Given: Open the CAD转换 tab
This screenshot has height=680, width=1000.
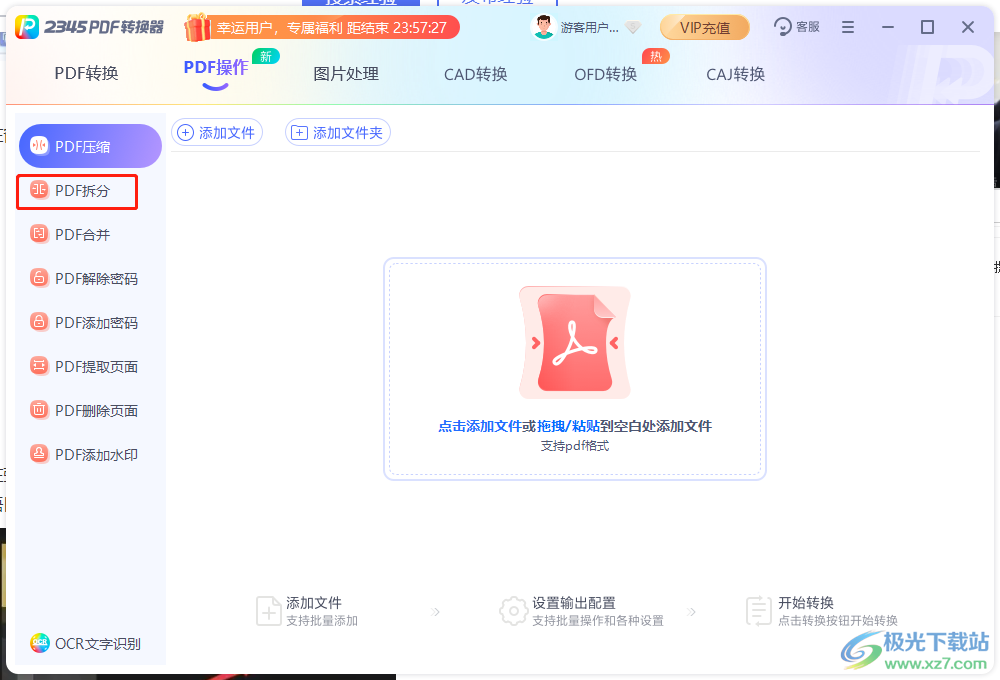Looking at the screenshot, I should tap(476, 74).
